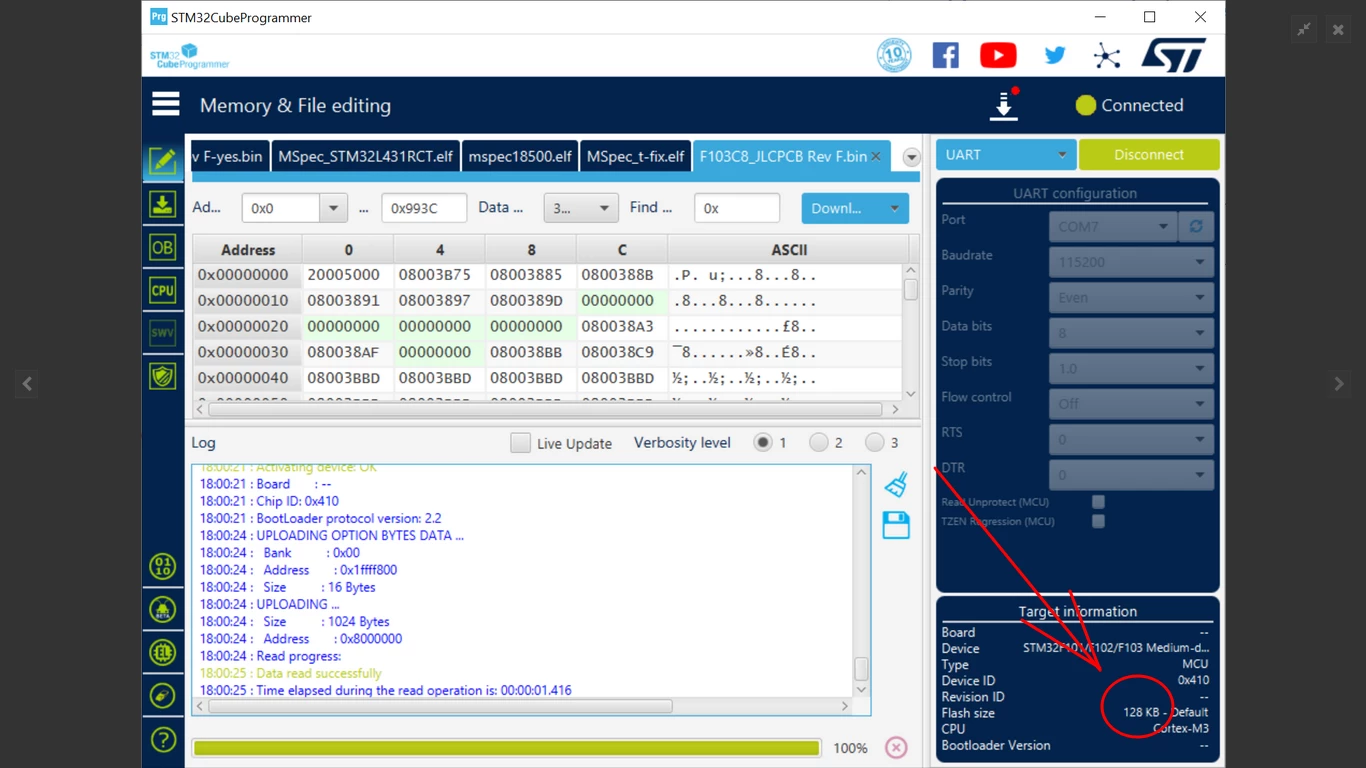This screenshot has height=768, width=1366.
Task: Exit fullscreen in the image viewer
Action: point(1304,30)
